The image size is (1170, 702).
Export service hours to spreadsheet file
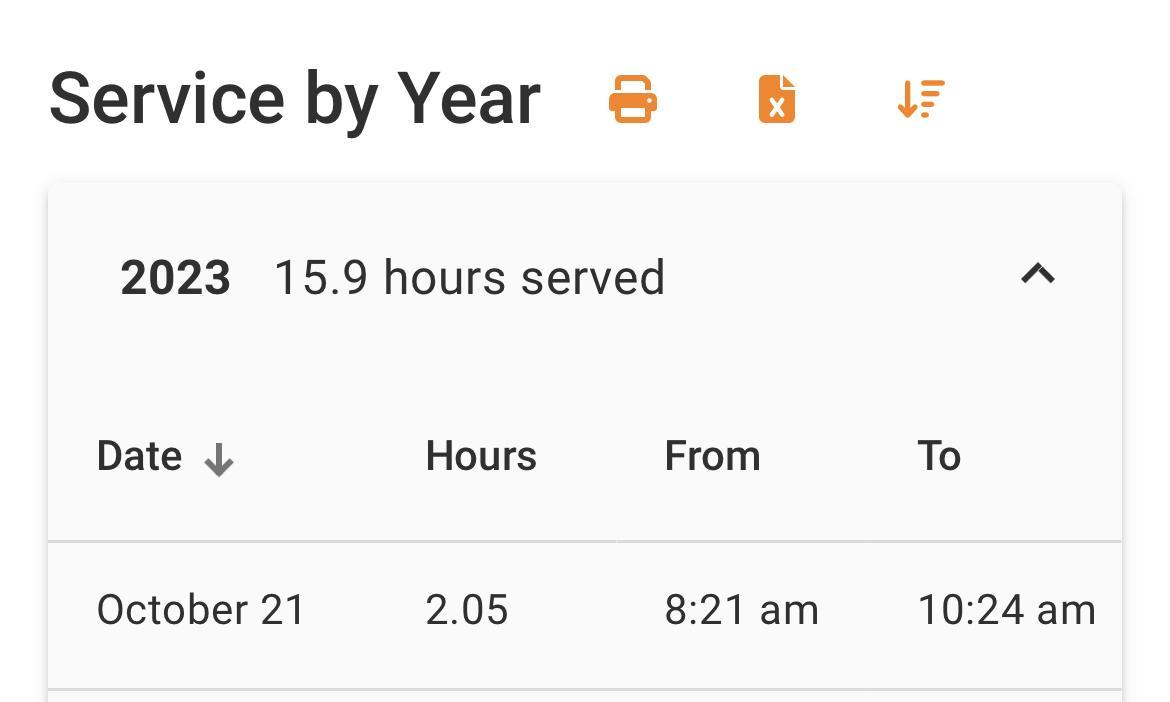777,100
